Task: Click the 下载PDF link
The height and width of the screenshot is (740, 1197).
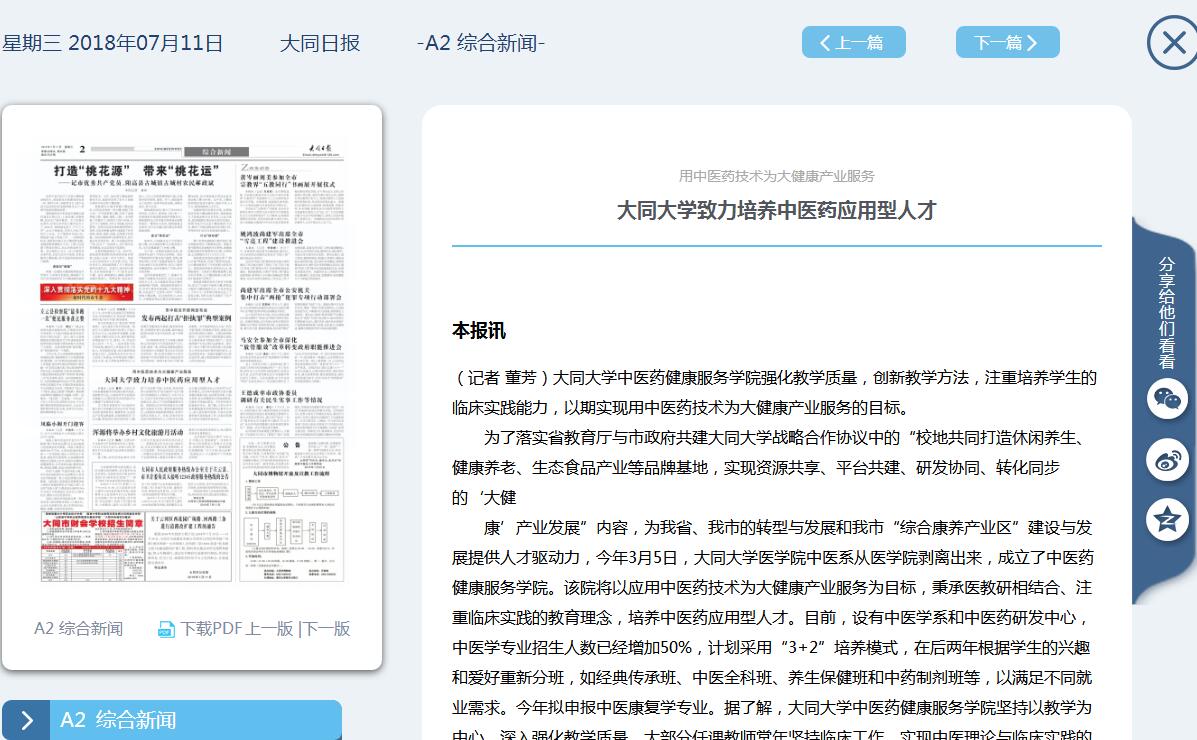Action: point(210,629)
